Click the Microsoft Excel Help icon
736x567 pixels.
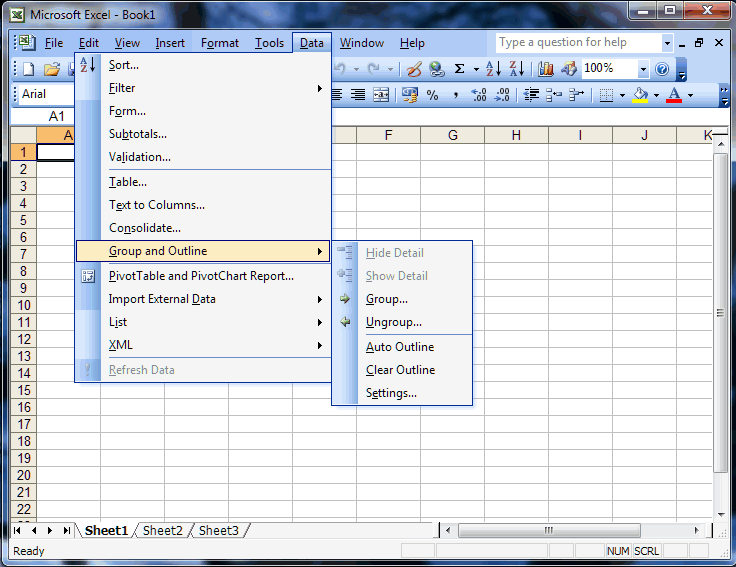(x=661, y=69)
